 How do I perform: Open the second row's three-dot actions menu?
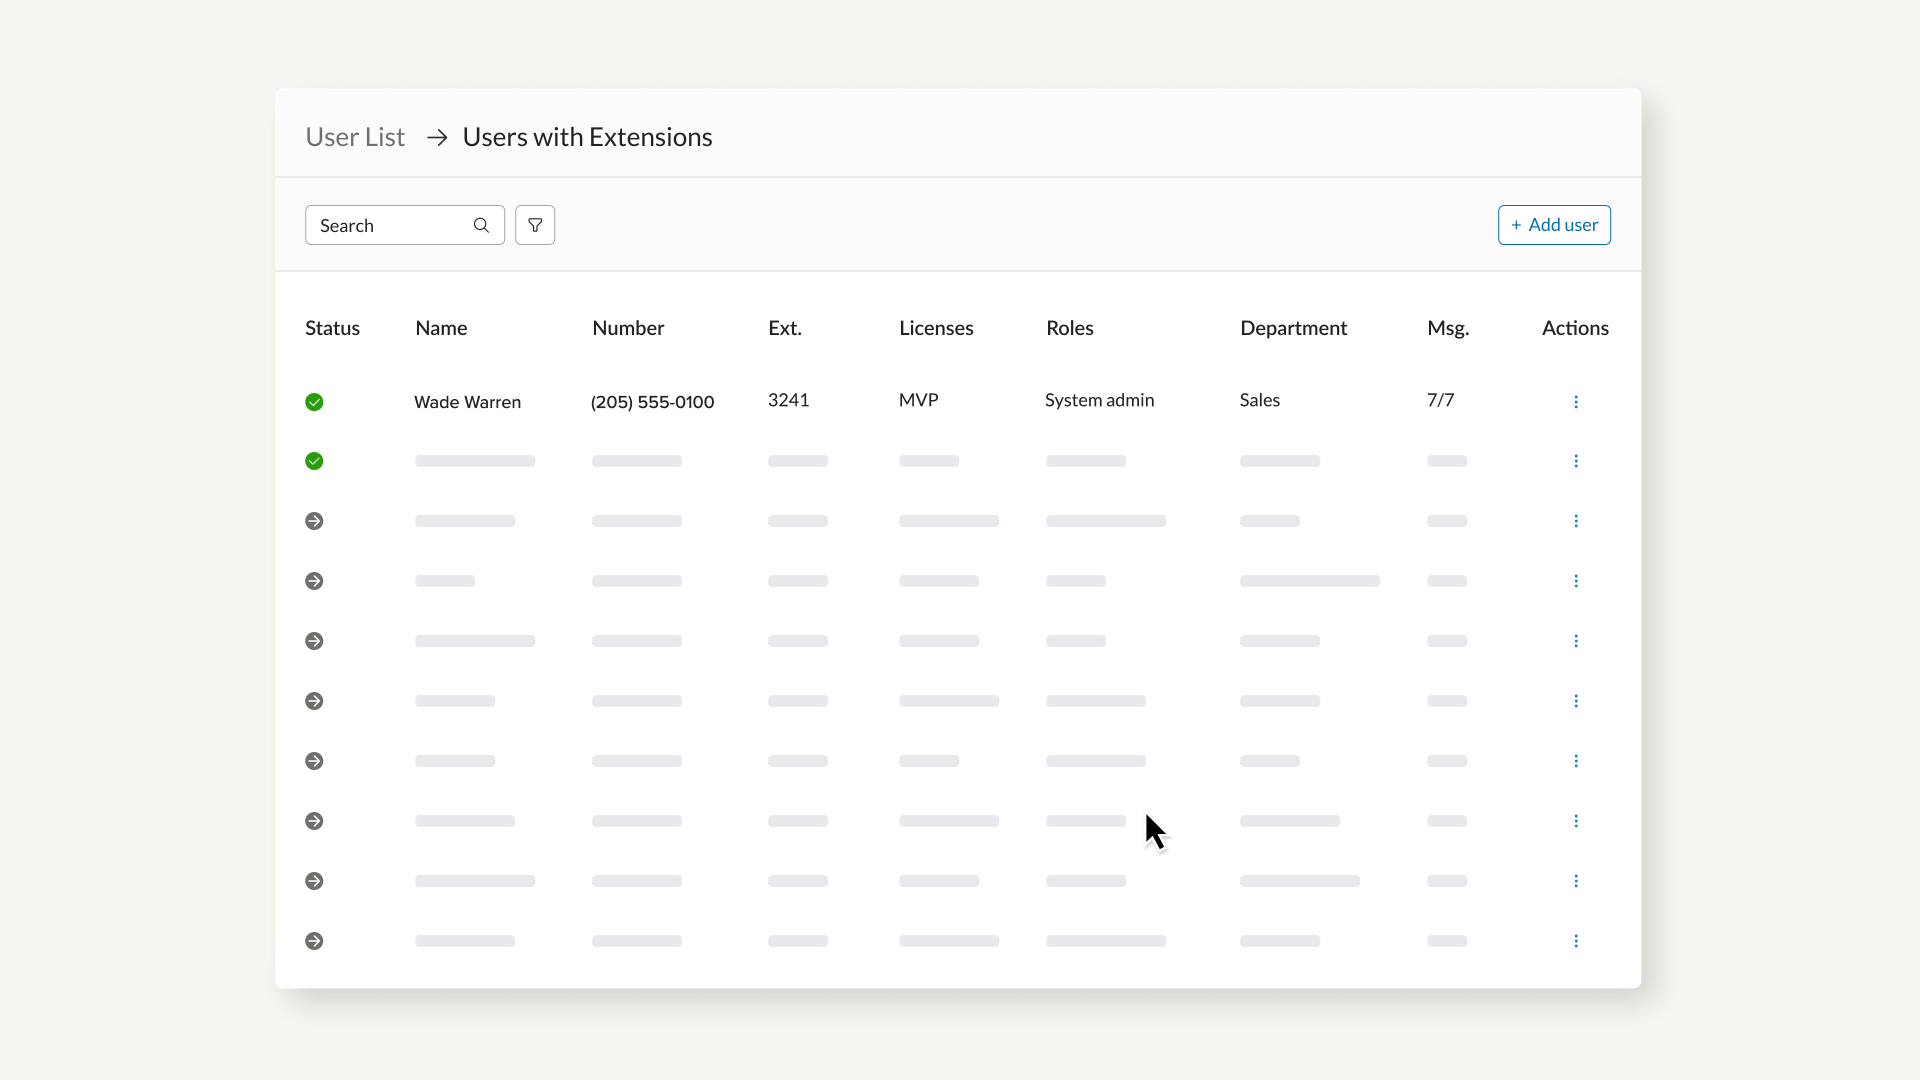(1576, 461)
